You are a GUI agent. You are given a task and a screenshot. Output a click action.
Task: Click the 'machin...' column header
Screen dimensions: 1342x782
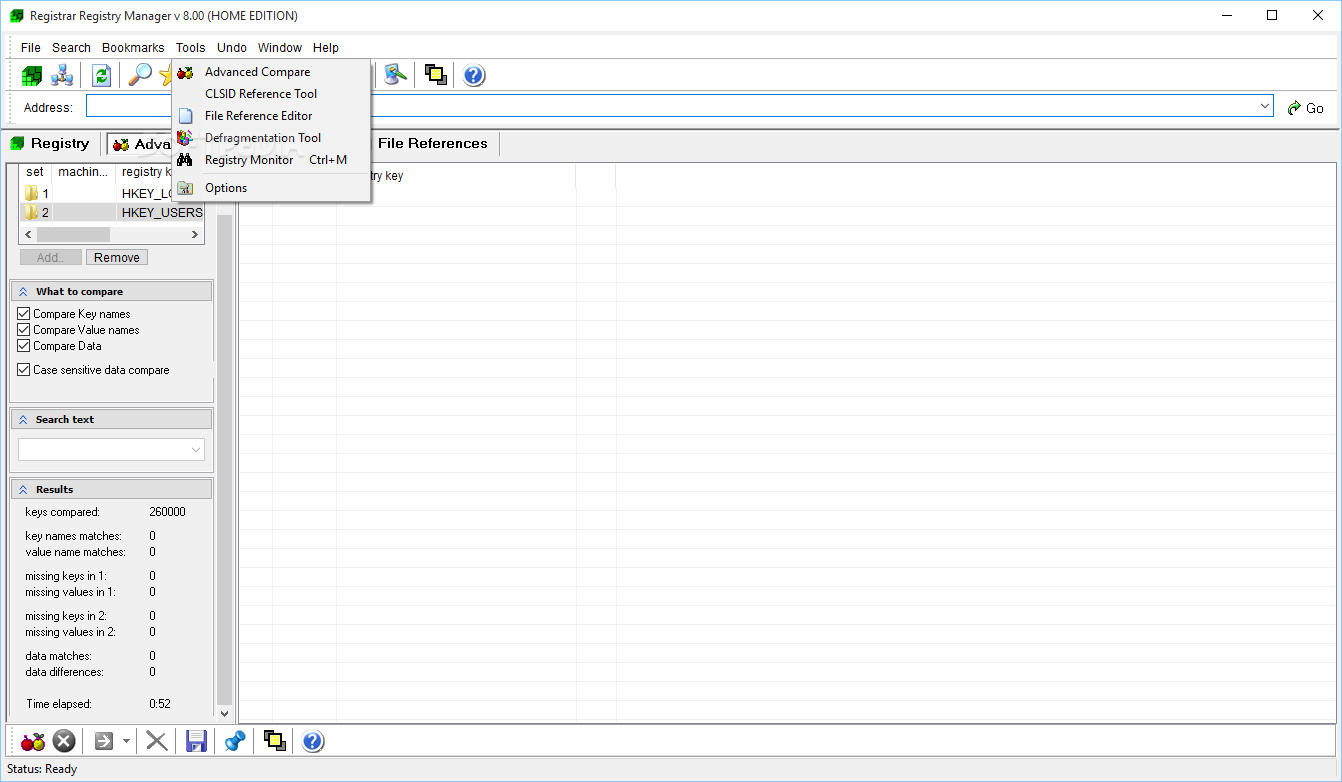(83, 172)
